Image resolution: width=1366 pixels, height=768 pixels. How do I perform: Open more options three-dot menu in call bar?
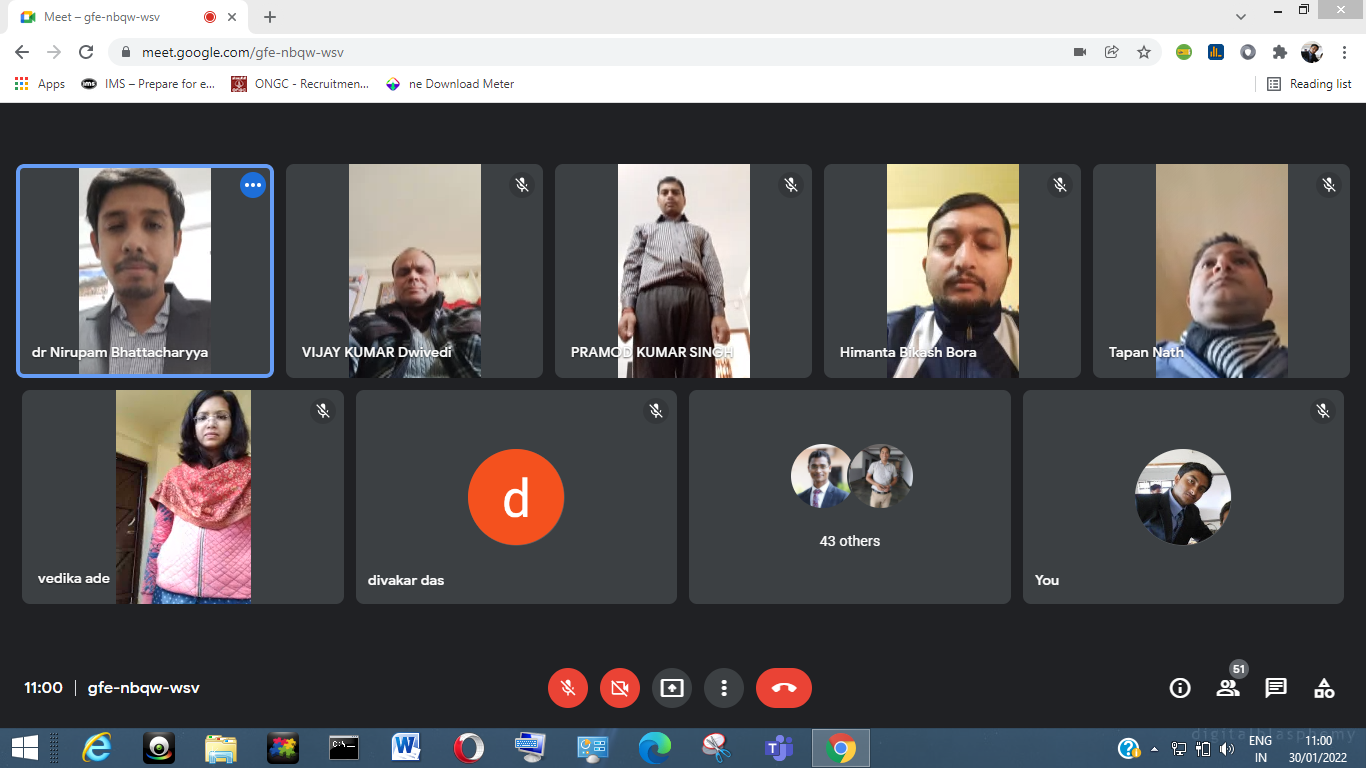coord(724,688)
